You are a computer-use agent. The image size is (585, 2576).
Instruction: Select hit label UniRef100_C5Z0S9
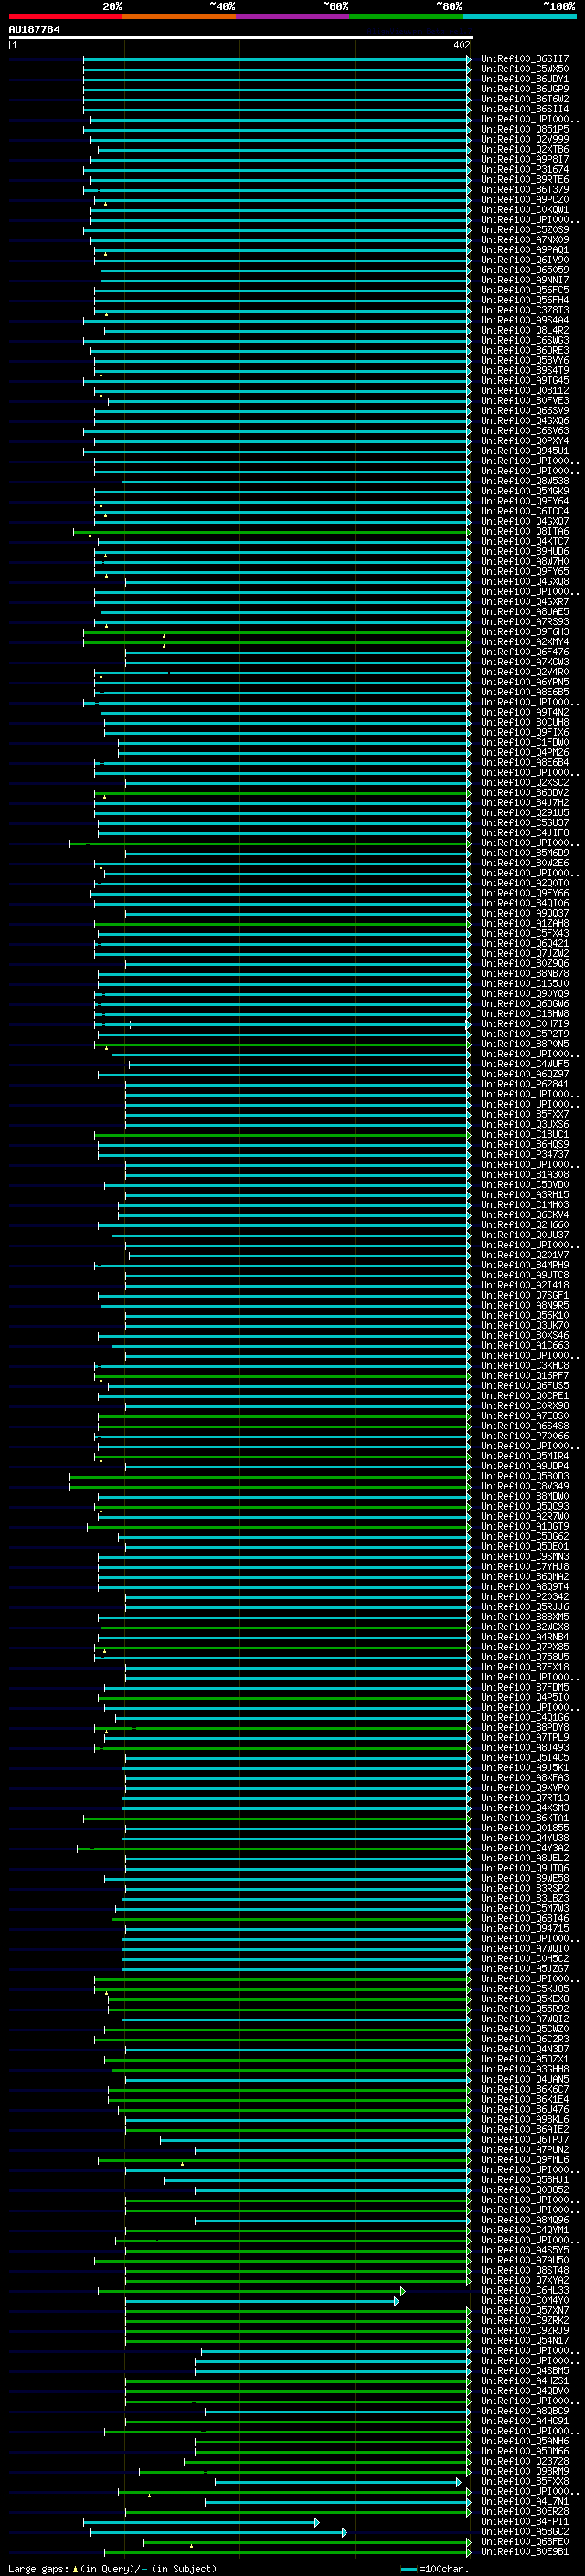click(524, 230)
